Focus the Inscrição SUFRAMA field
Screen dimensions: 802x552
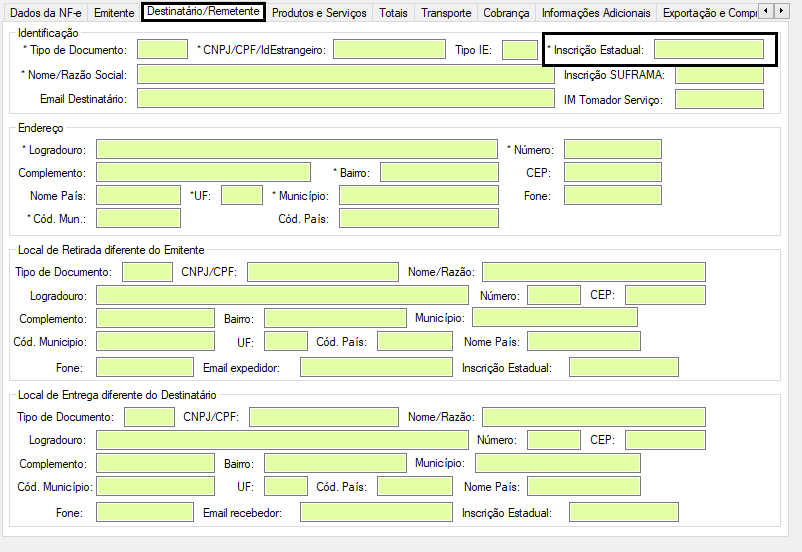pyautogui.click(x=719, y=74)
